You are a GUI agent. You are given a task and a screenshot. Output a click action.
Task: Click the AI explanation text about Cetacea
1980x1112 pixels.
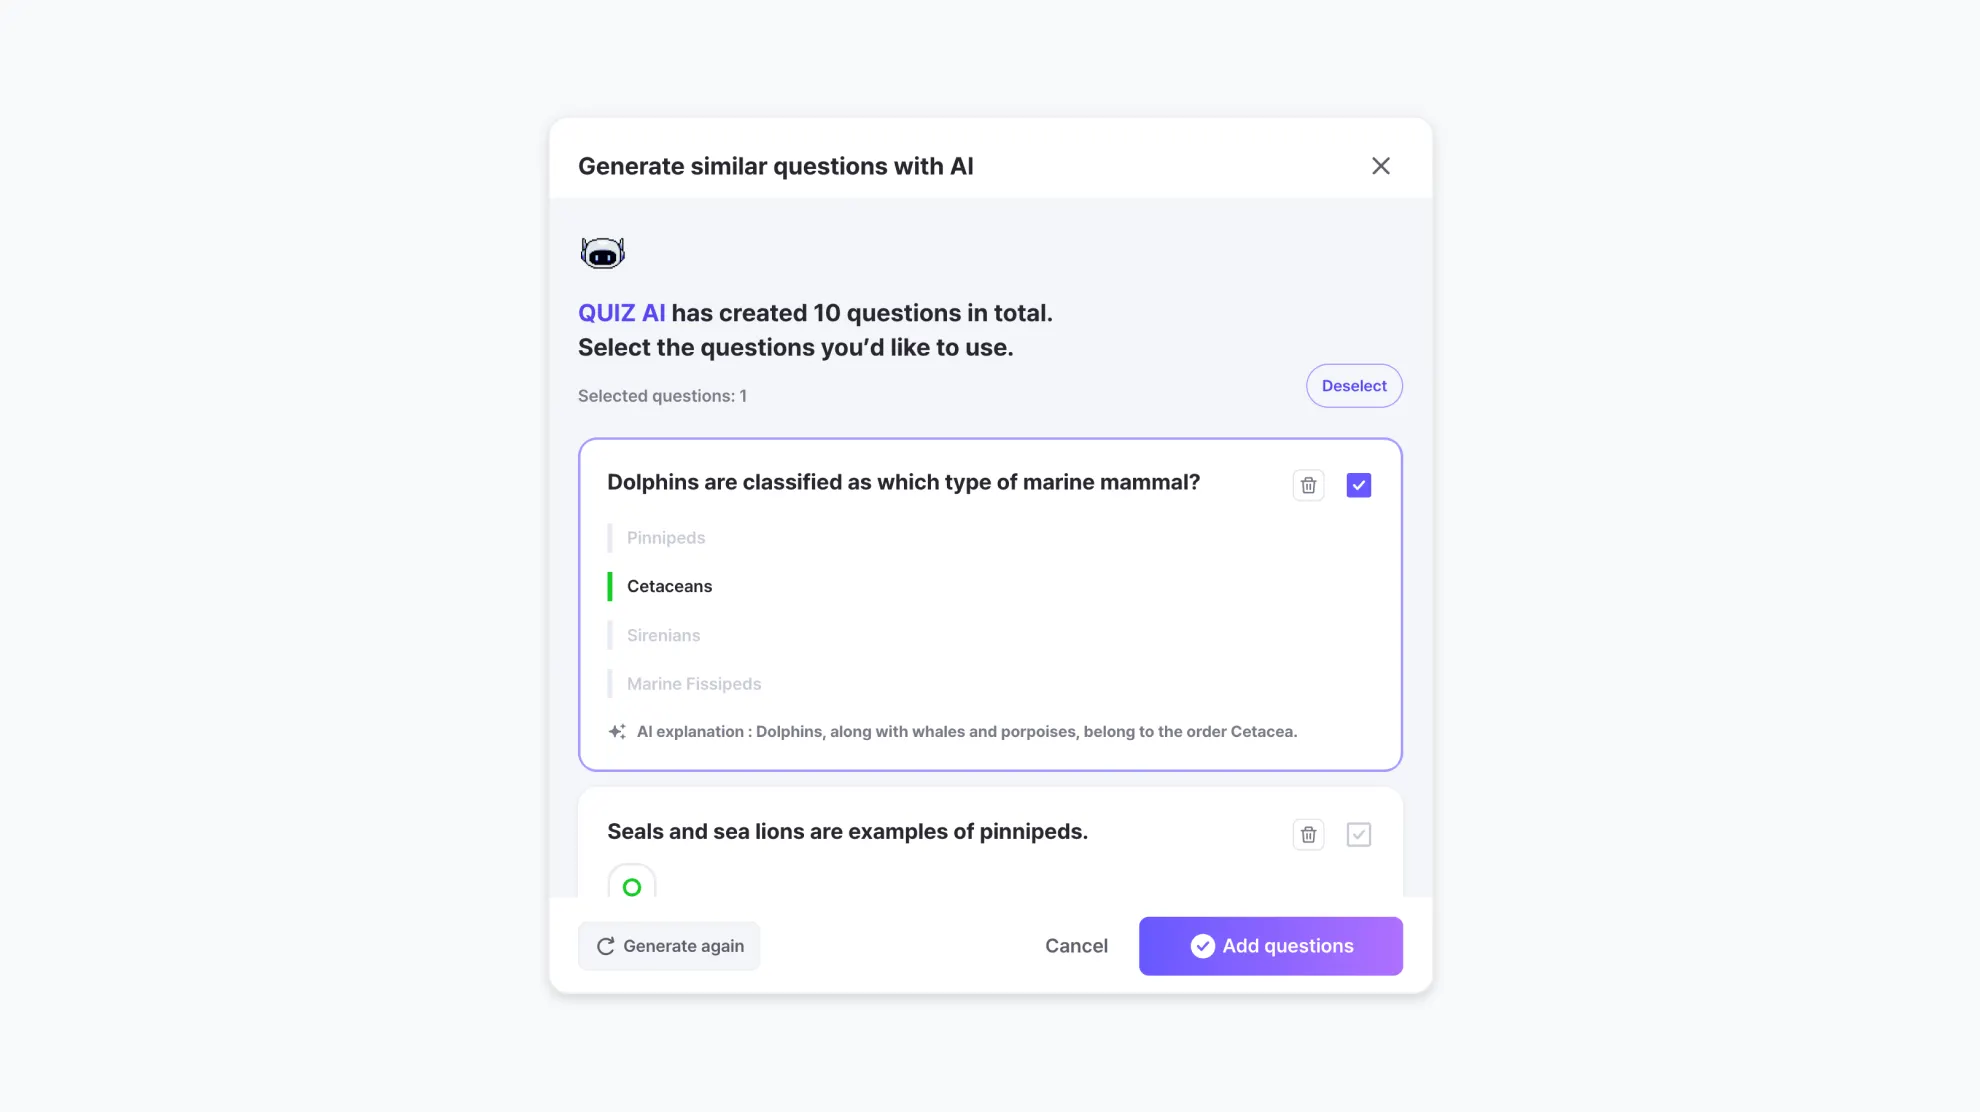pos(966,732)
